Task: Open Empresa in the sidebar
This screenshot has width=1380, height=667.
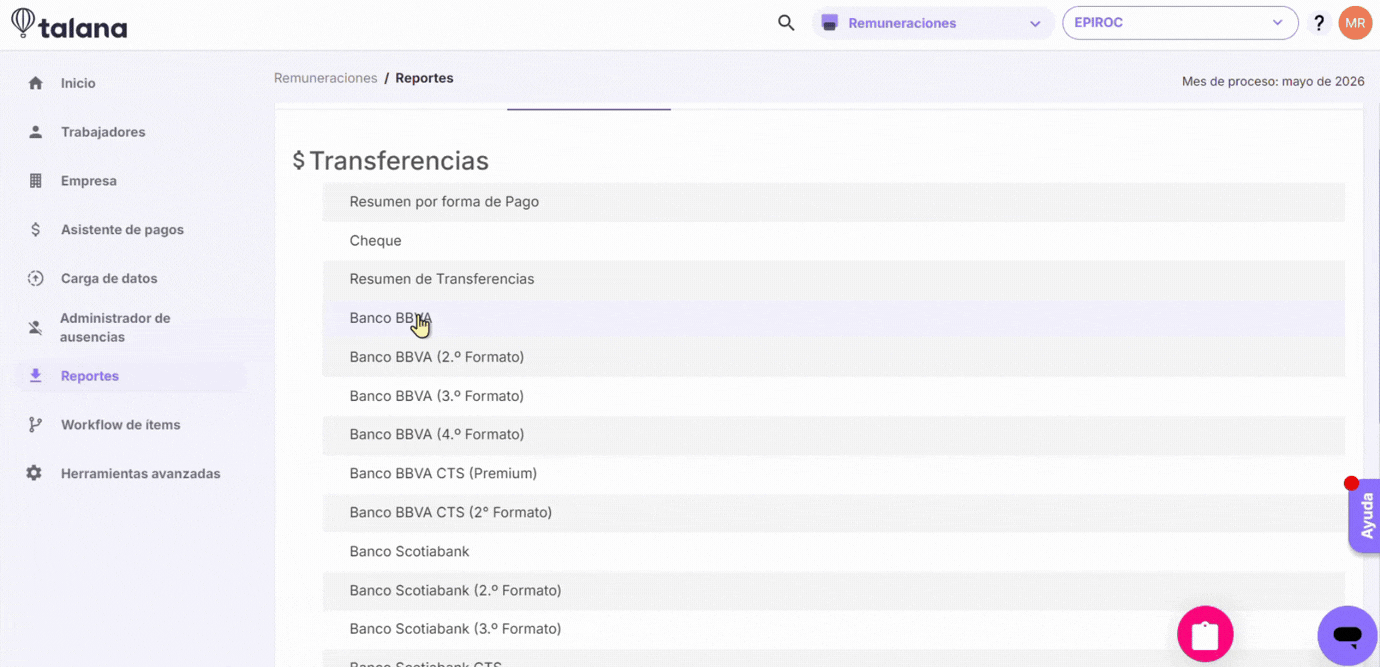Action: tap(89, 181)
